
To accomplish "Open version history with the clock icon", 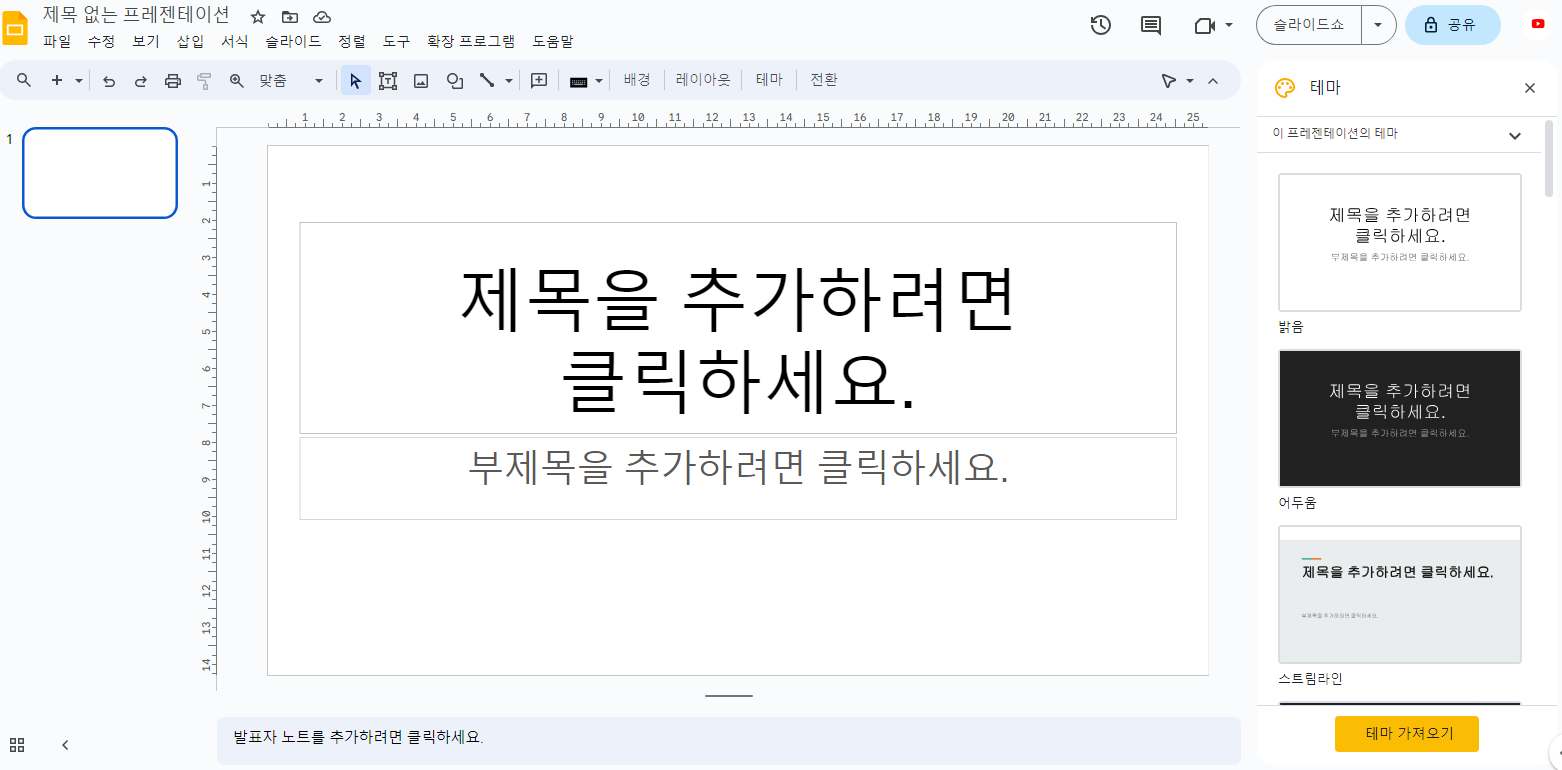I will pyautogui.click(x=1100, y=26).
